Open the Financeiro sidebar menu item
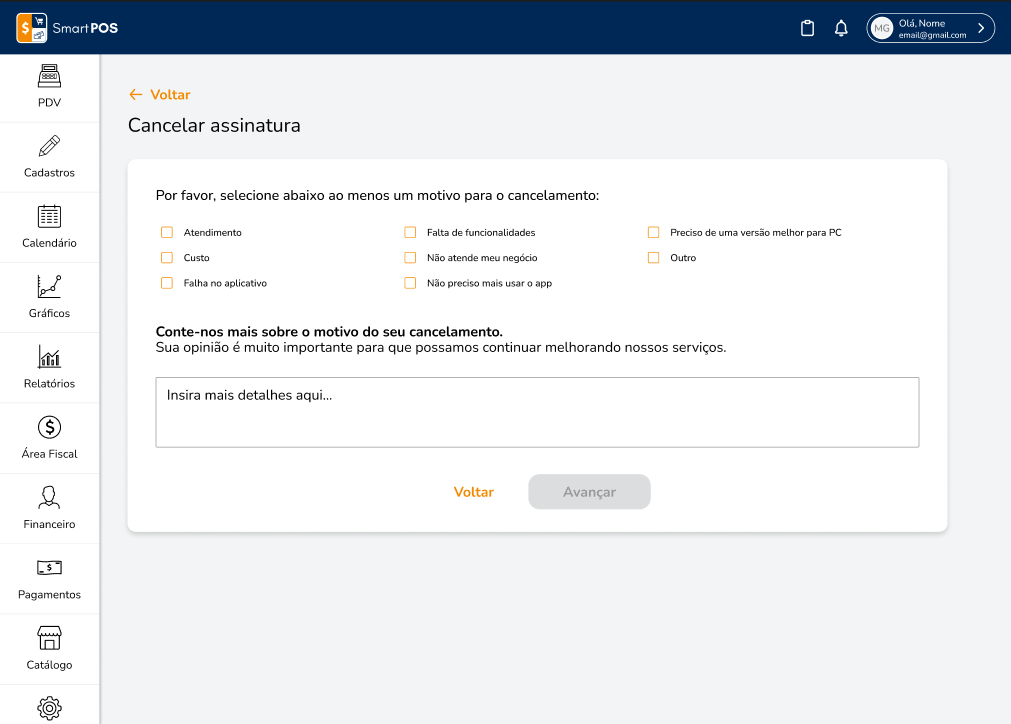The width and height of the screenshot is (1011, 724). (49, 508)
